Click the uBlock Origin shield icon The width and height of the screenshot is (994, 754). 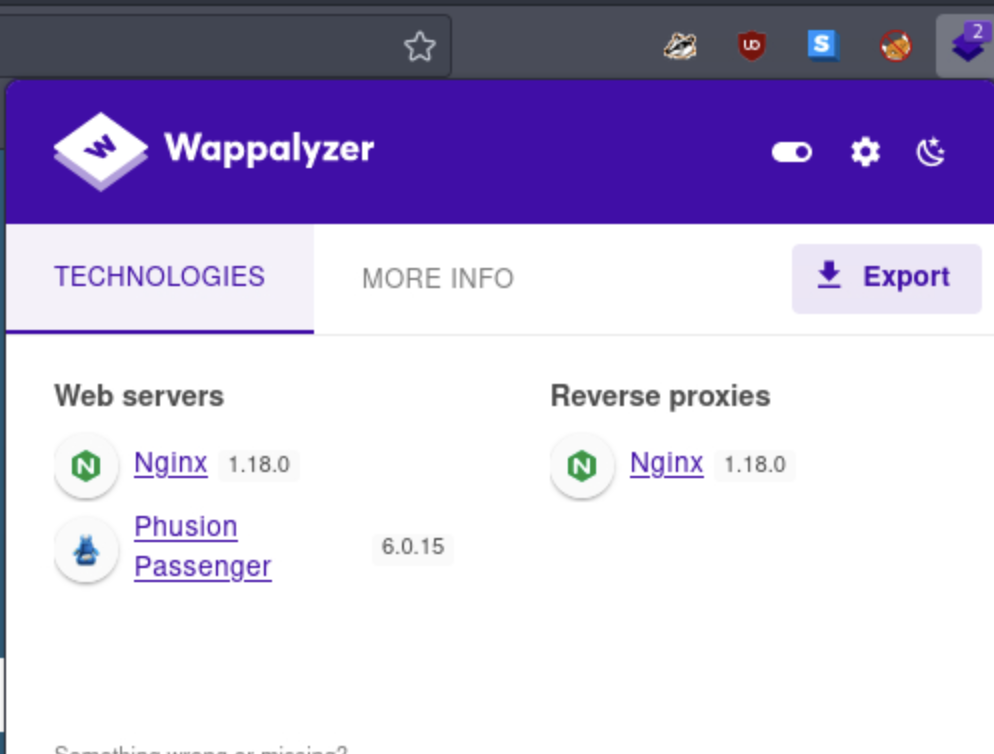click(751, 45)
